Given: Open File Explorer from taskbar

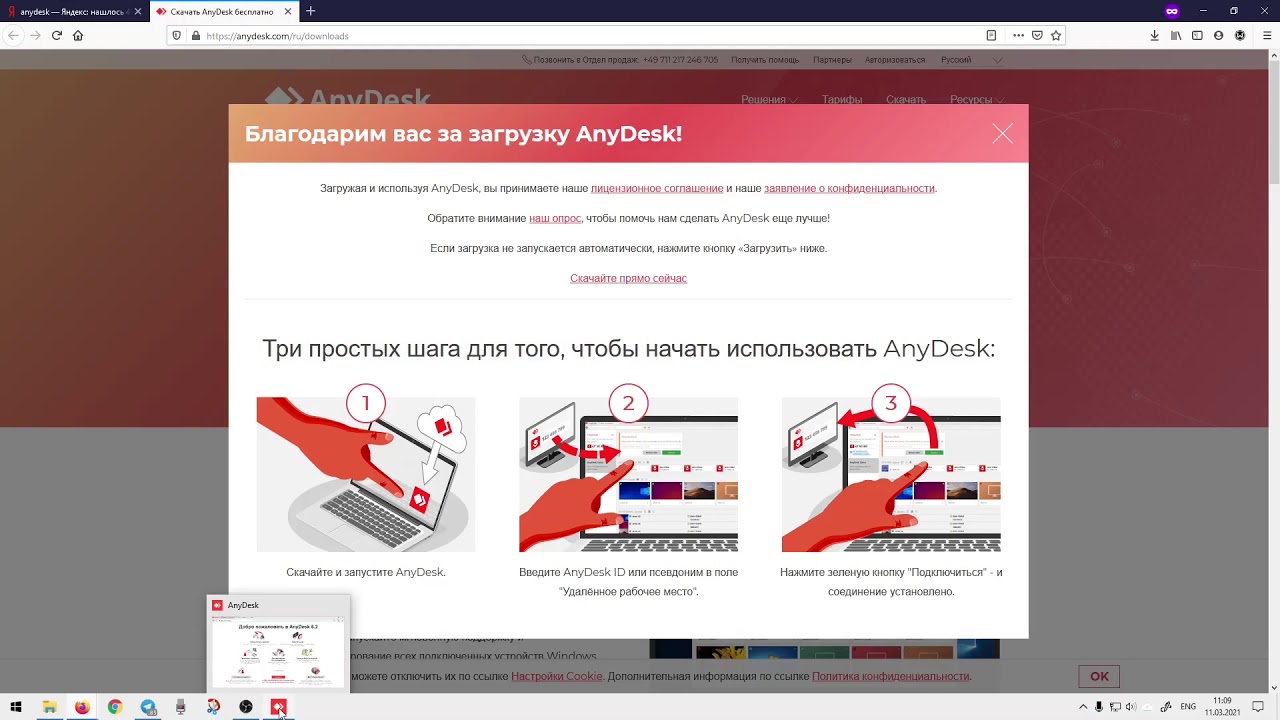Looking at the screenshot, I should (x=48, y=707).
